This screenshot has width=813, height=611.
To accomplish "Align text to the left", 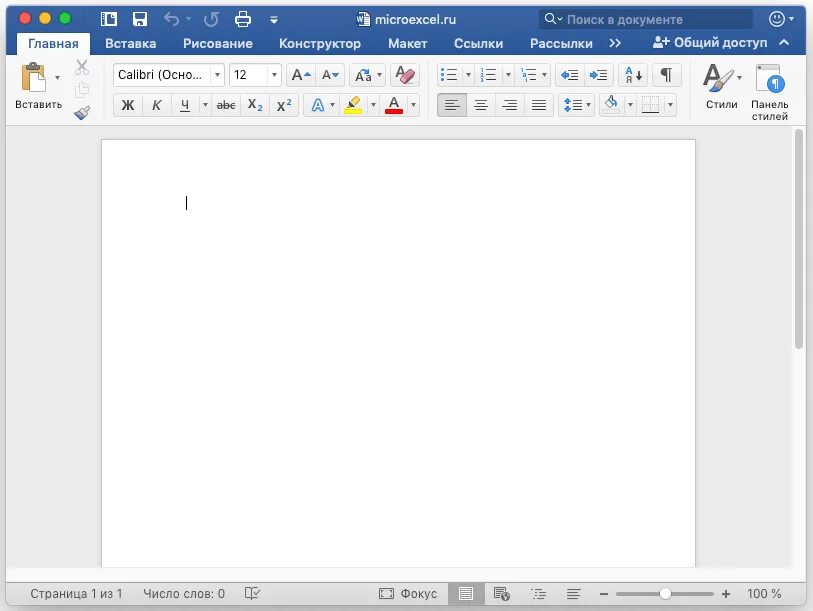I will [452, 105].
